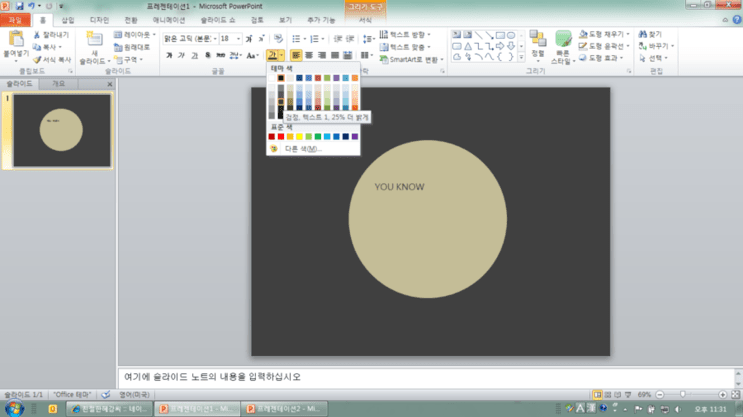Click the Increase Font Size icon
This screenshot has height=417, width=743.
click(249, 39)
